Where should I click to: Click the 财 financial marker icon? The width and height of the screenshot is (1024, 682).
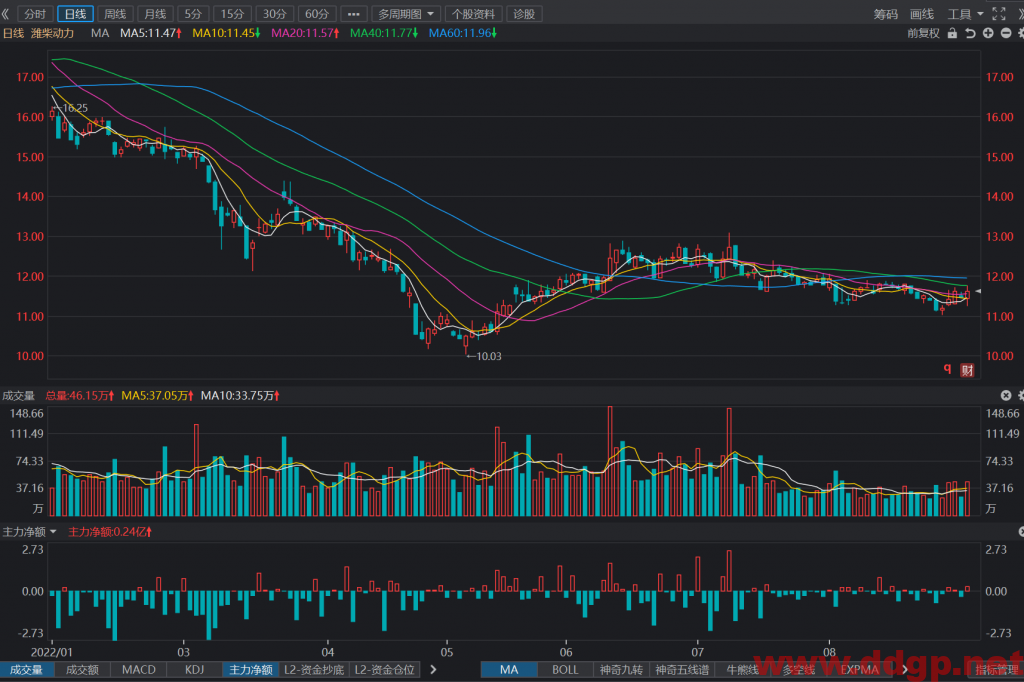pyautogui.click(x=967, y=370)
